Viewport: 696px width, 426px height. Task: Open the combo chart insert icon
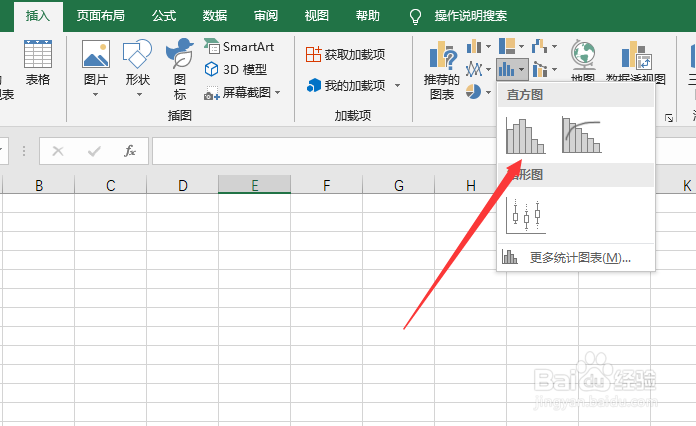(540, 69)
